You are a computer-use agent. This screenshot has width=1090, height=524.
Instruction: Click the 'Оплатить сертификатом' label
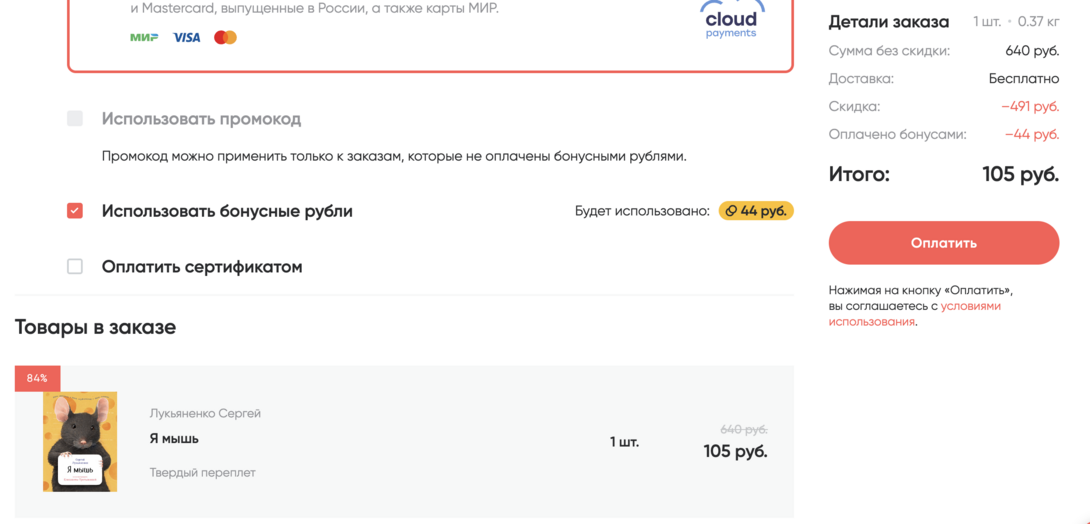coord(202,267)
